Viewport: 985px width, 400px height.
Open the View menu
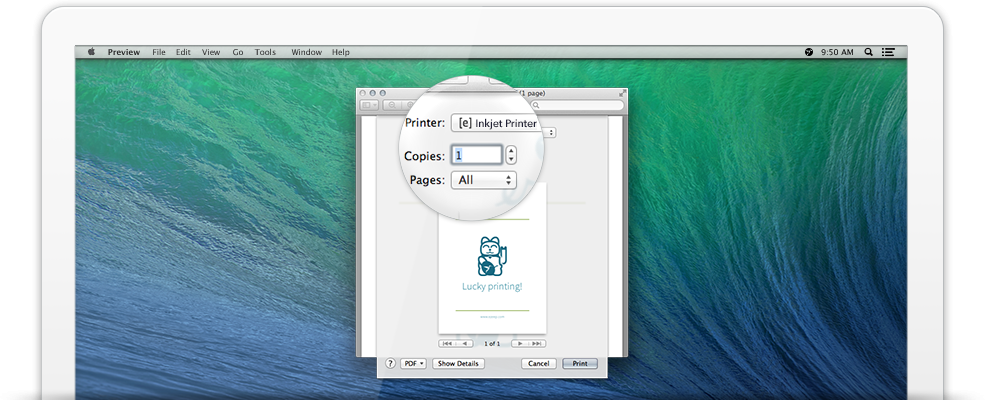pos(211,52)
